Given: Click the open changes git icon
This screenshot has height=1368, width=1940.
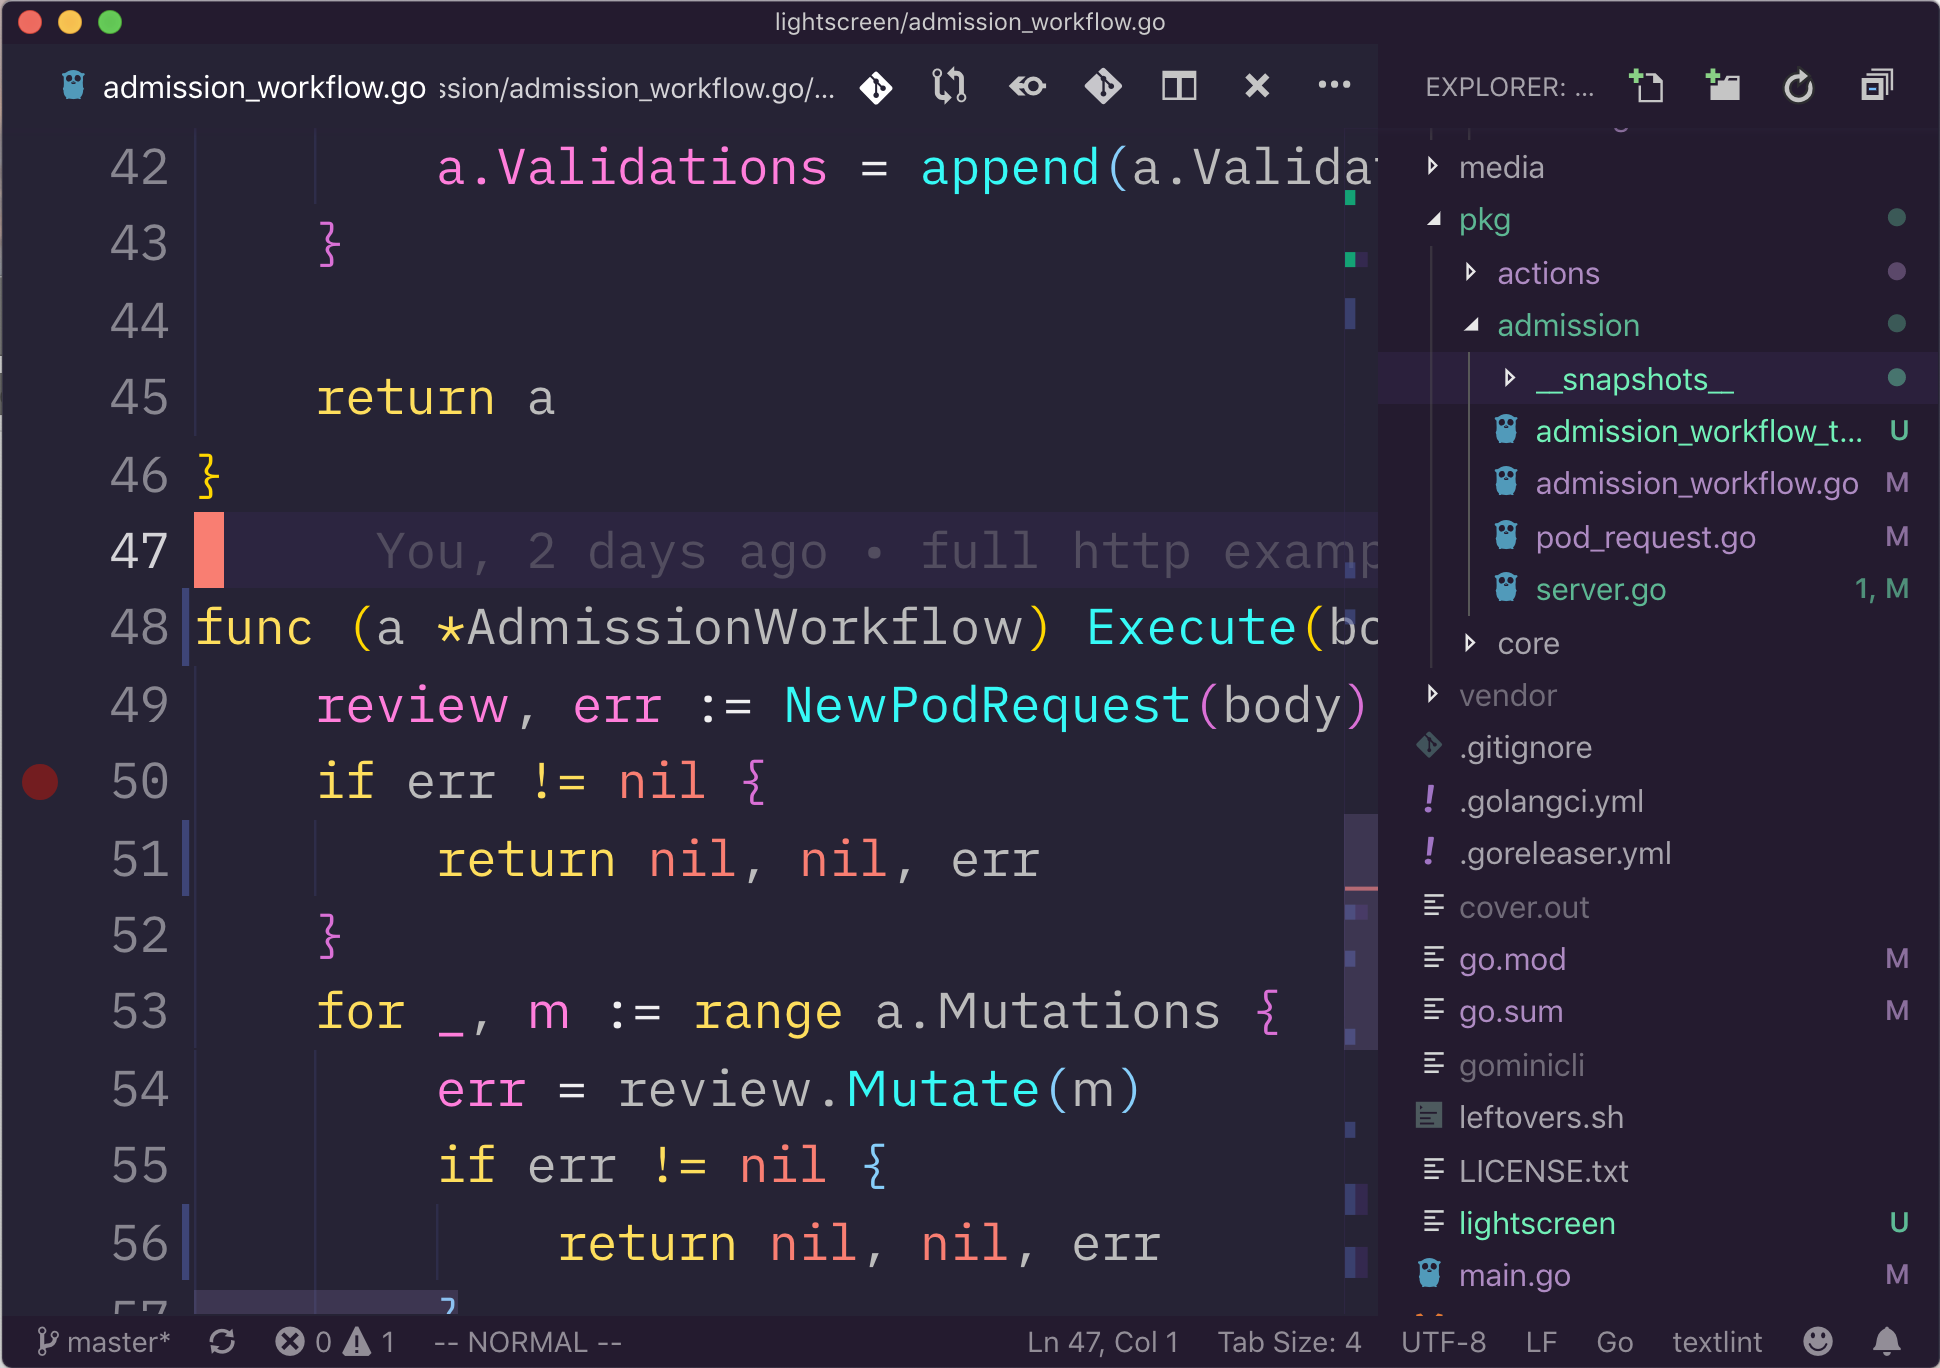Looking at the screenshot, I should click(x=876, y=87).
